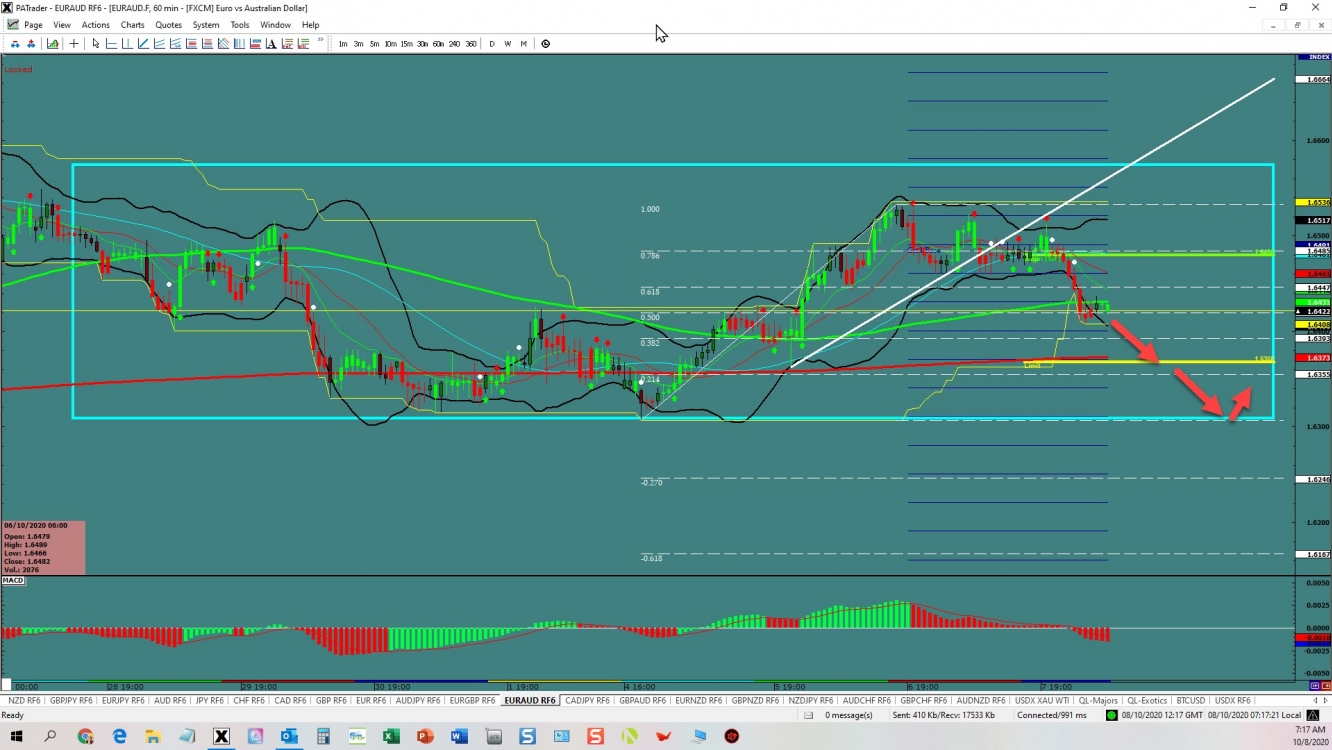The height and width of the screenshot is (750, 1332).
Task: Click the warning triangle status icon
Action: [1313, 715]
